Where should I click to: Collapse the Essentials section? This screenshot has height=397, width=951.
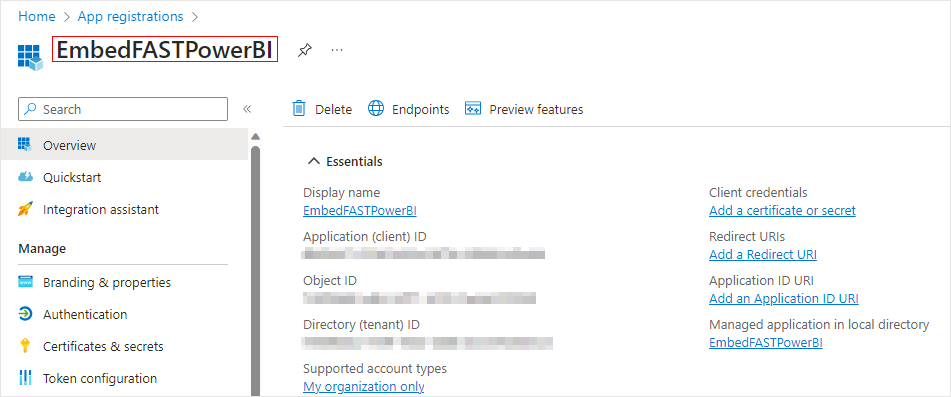314,161
